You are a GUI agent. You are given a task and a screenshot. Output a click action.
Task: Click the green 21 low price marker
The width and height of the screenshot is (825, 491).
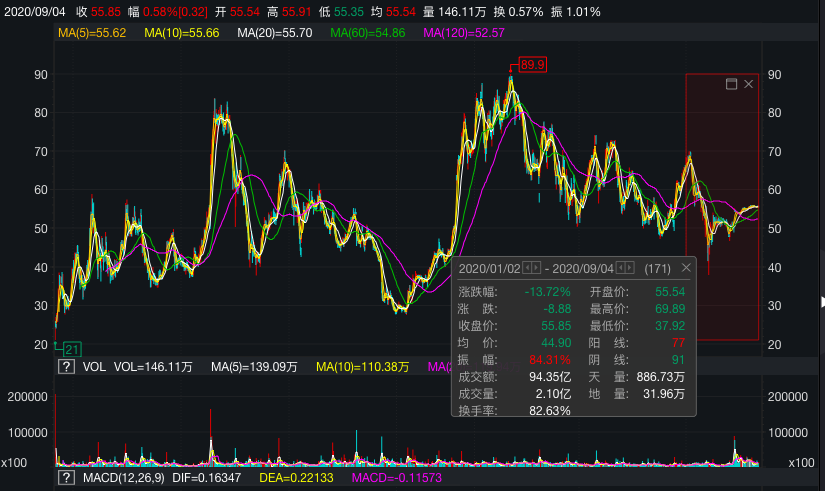pyautogui.click(x=72, y=349)
